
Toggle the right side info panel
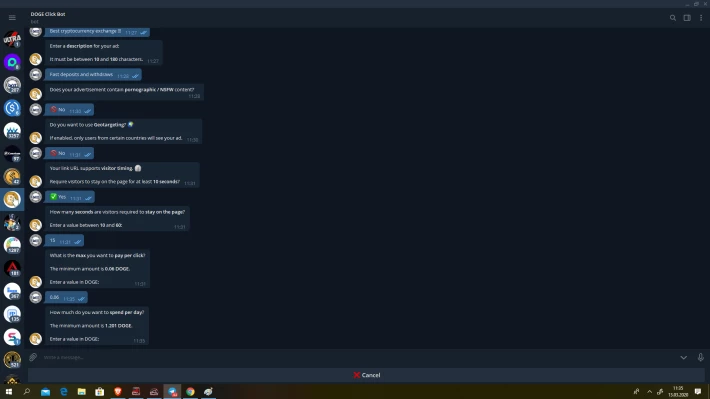pos(687,18)
